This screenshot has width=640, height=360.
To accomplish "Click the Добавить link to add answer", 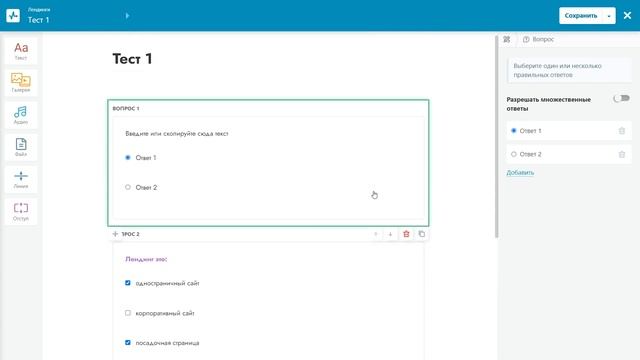I will point(520,173).
